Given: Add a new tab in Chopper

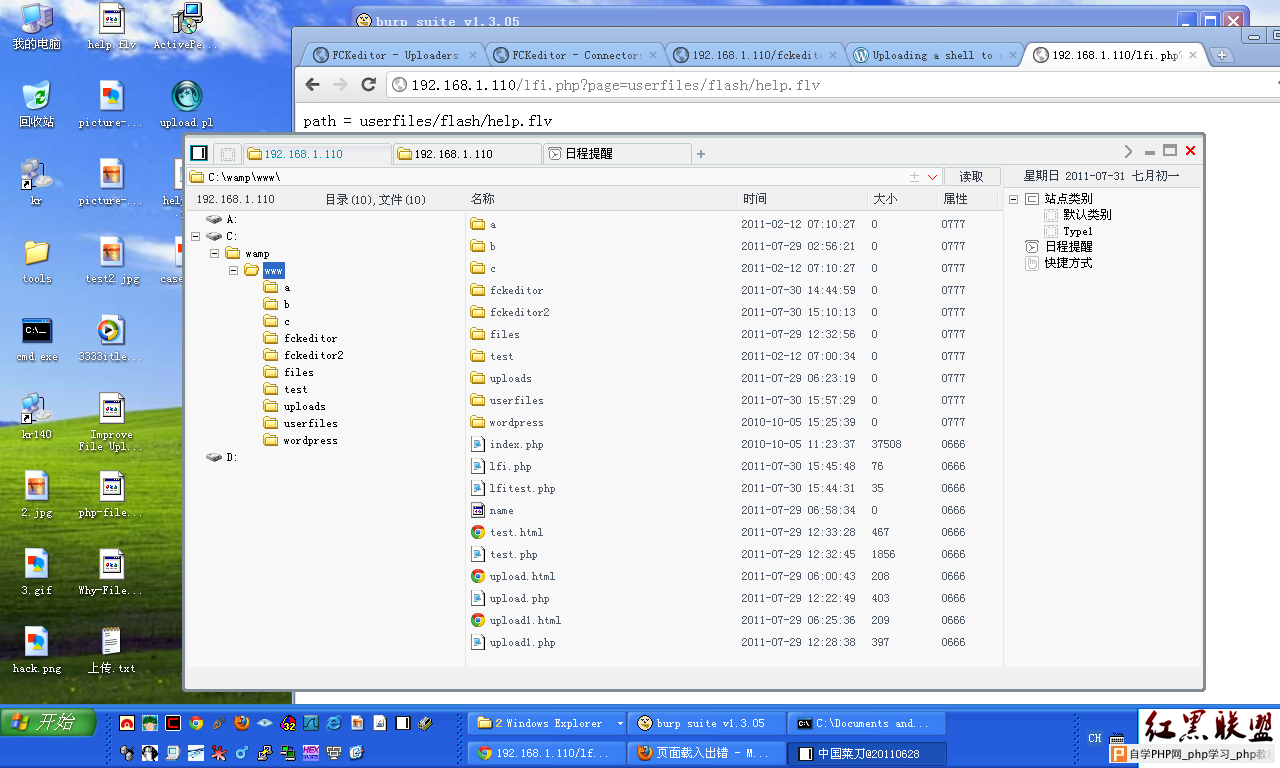Looking at the screenshot, I should click(x=701, y=154).
